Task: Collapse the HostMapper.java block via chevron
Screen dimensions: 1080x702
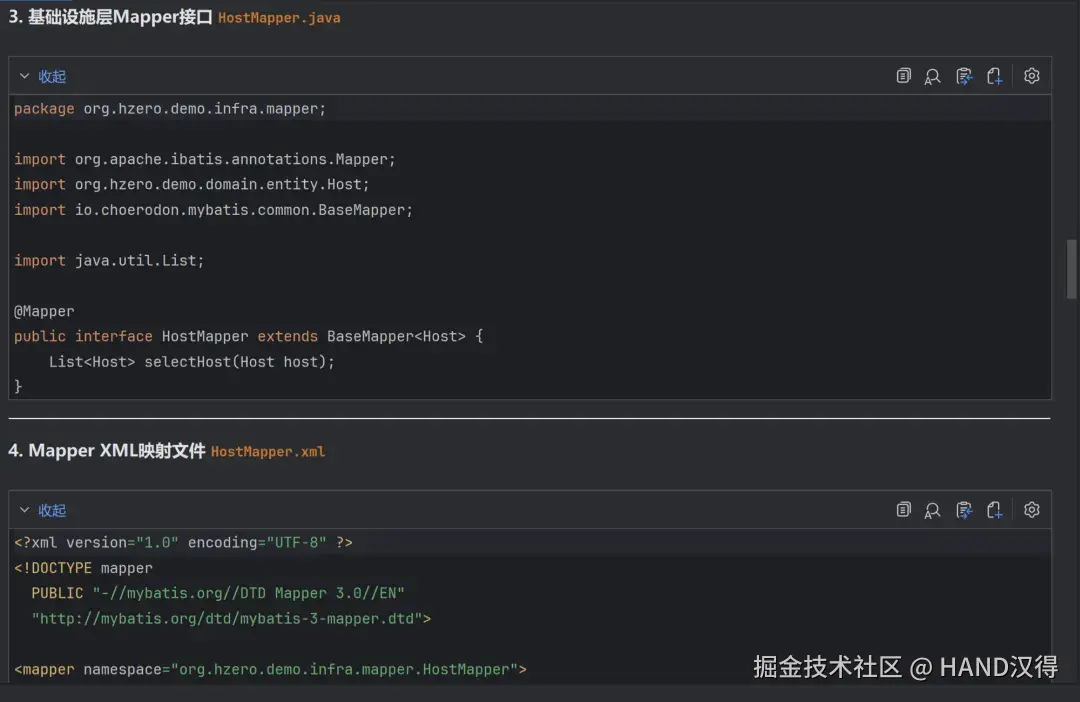Action: (25, 76)
